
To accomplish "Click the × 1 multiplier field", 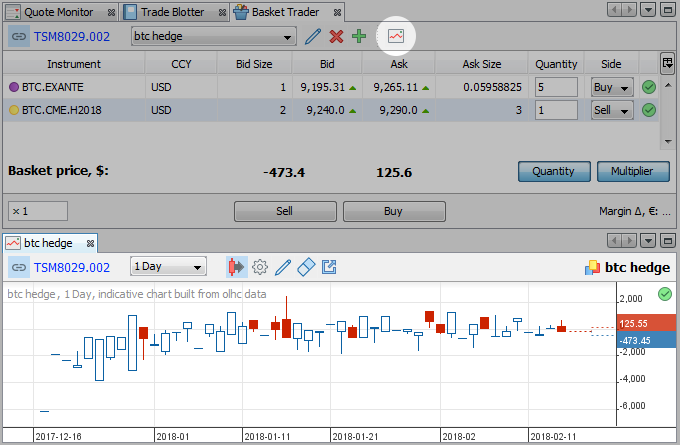I will point(38,211).
